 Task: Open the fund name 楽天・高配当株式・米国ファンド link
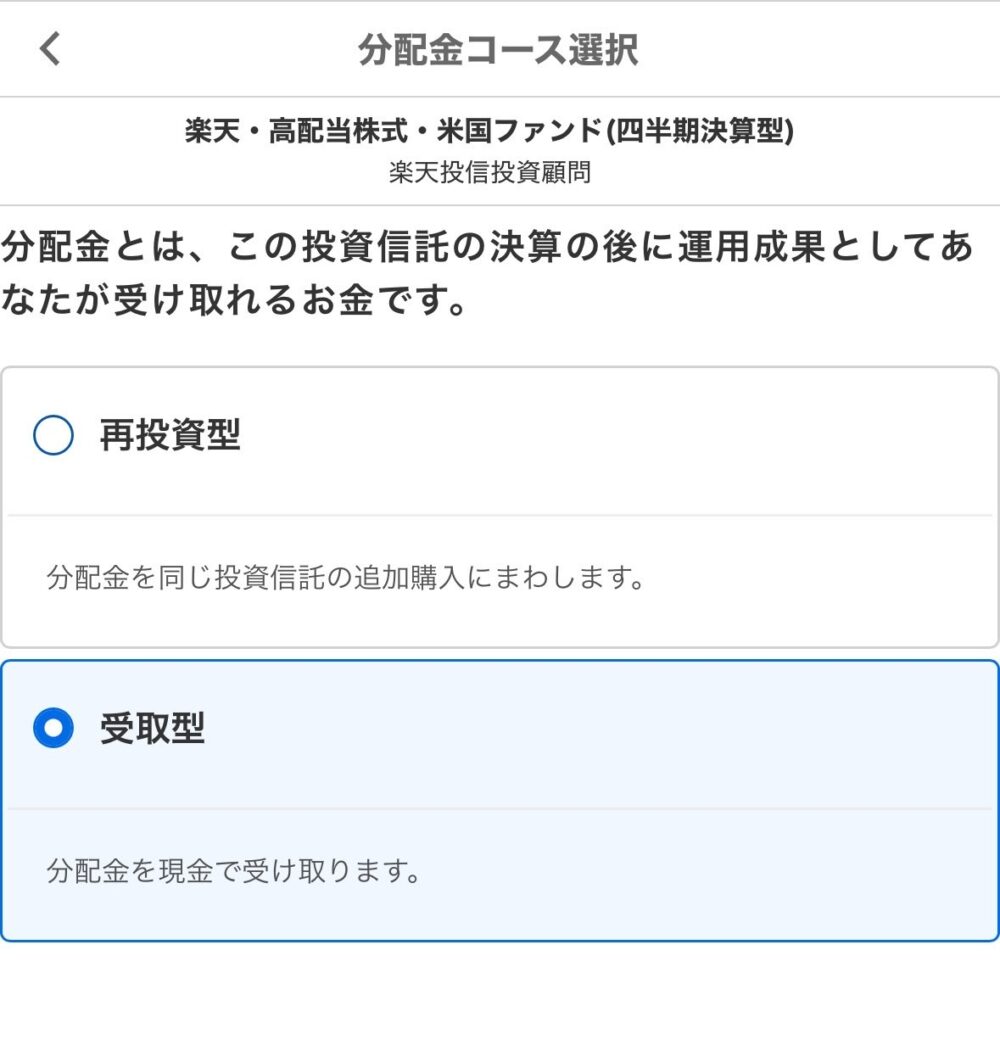(400, 133)
